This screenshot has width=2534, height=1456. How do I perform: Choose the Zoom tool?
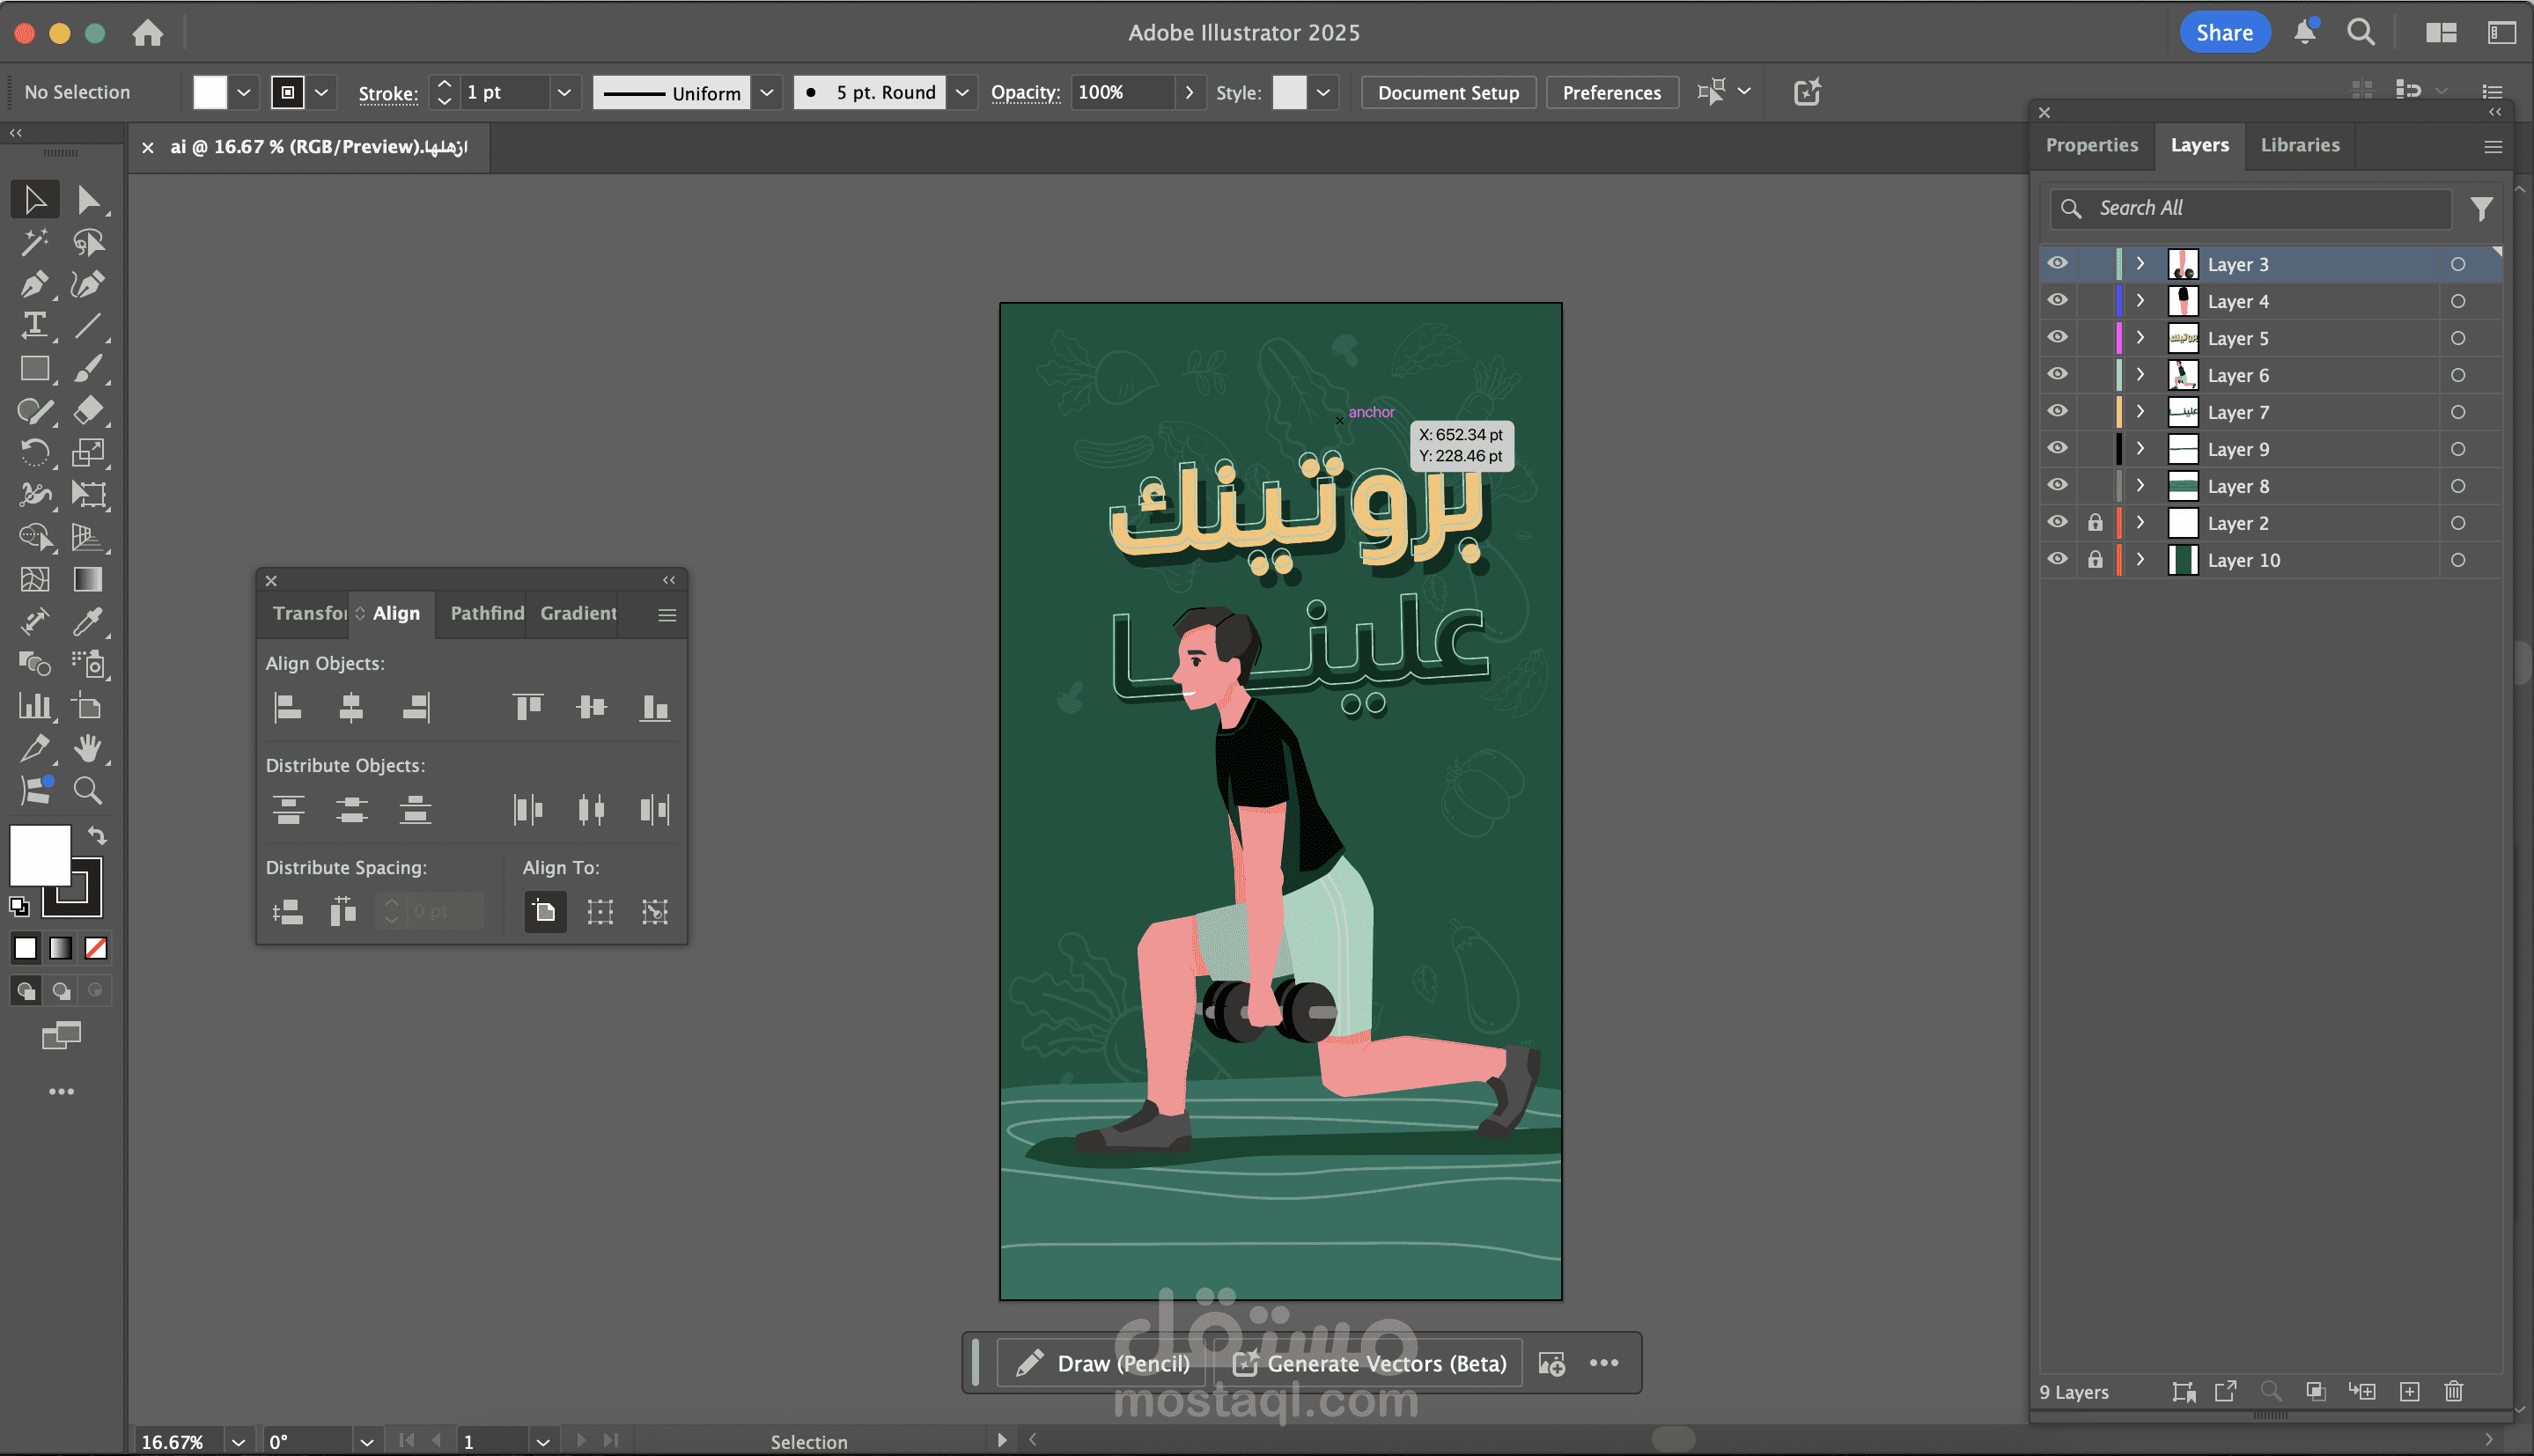(88, 791)
